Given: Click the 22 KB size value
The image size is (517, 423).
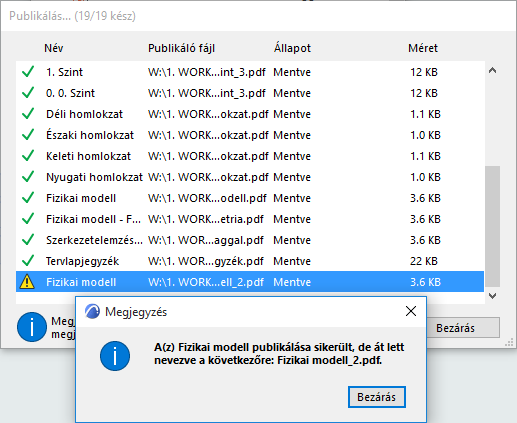Looking at the screenshot, I should tap(424, 261).
